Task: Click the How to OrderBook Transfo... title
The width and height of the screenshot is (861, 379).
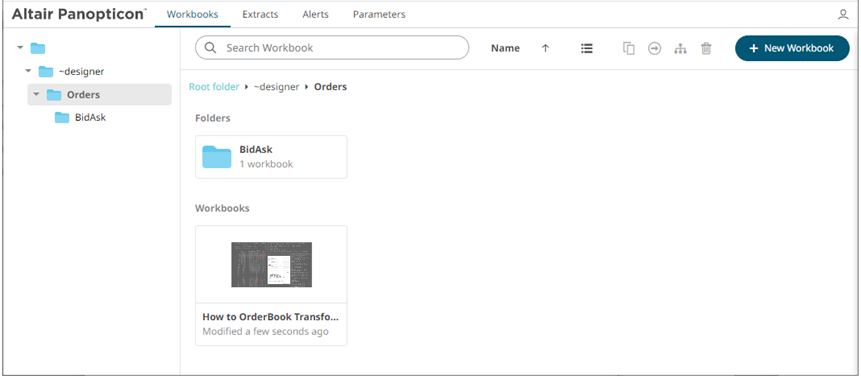Action: (271, 317)
